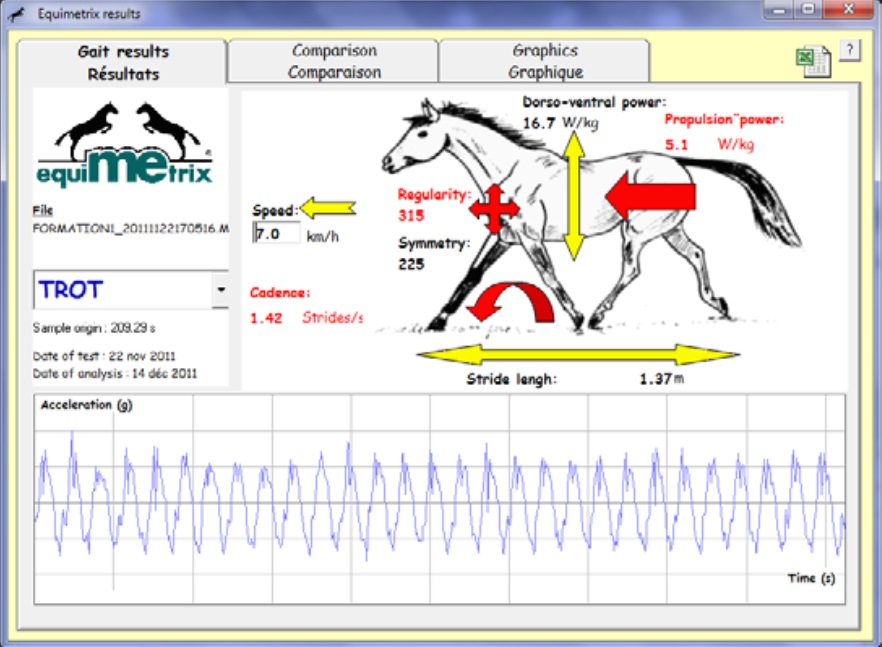This screenshot has height=647, width=882.
Task: Select the Gait results tab
Action: (x=123, y=62)
